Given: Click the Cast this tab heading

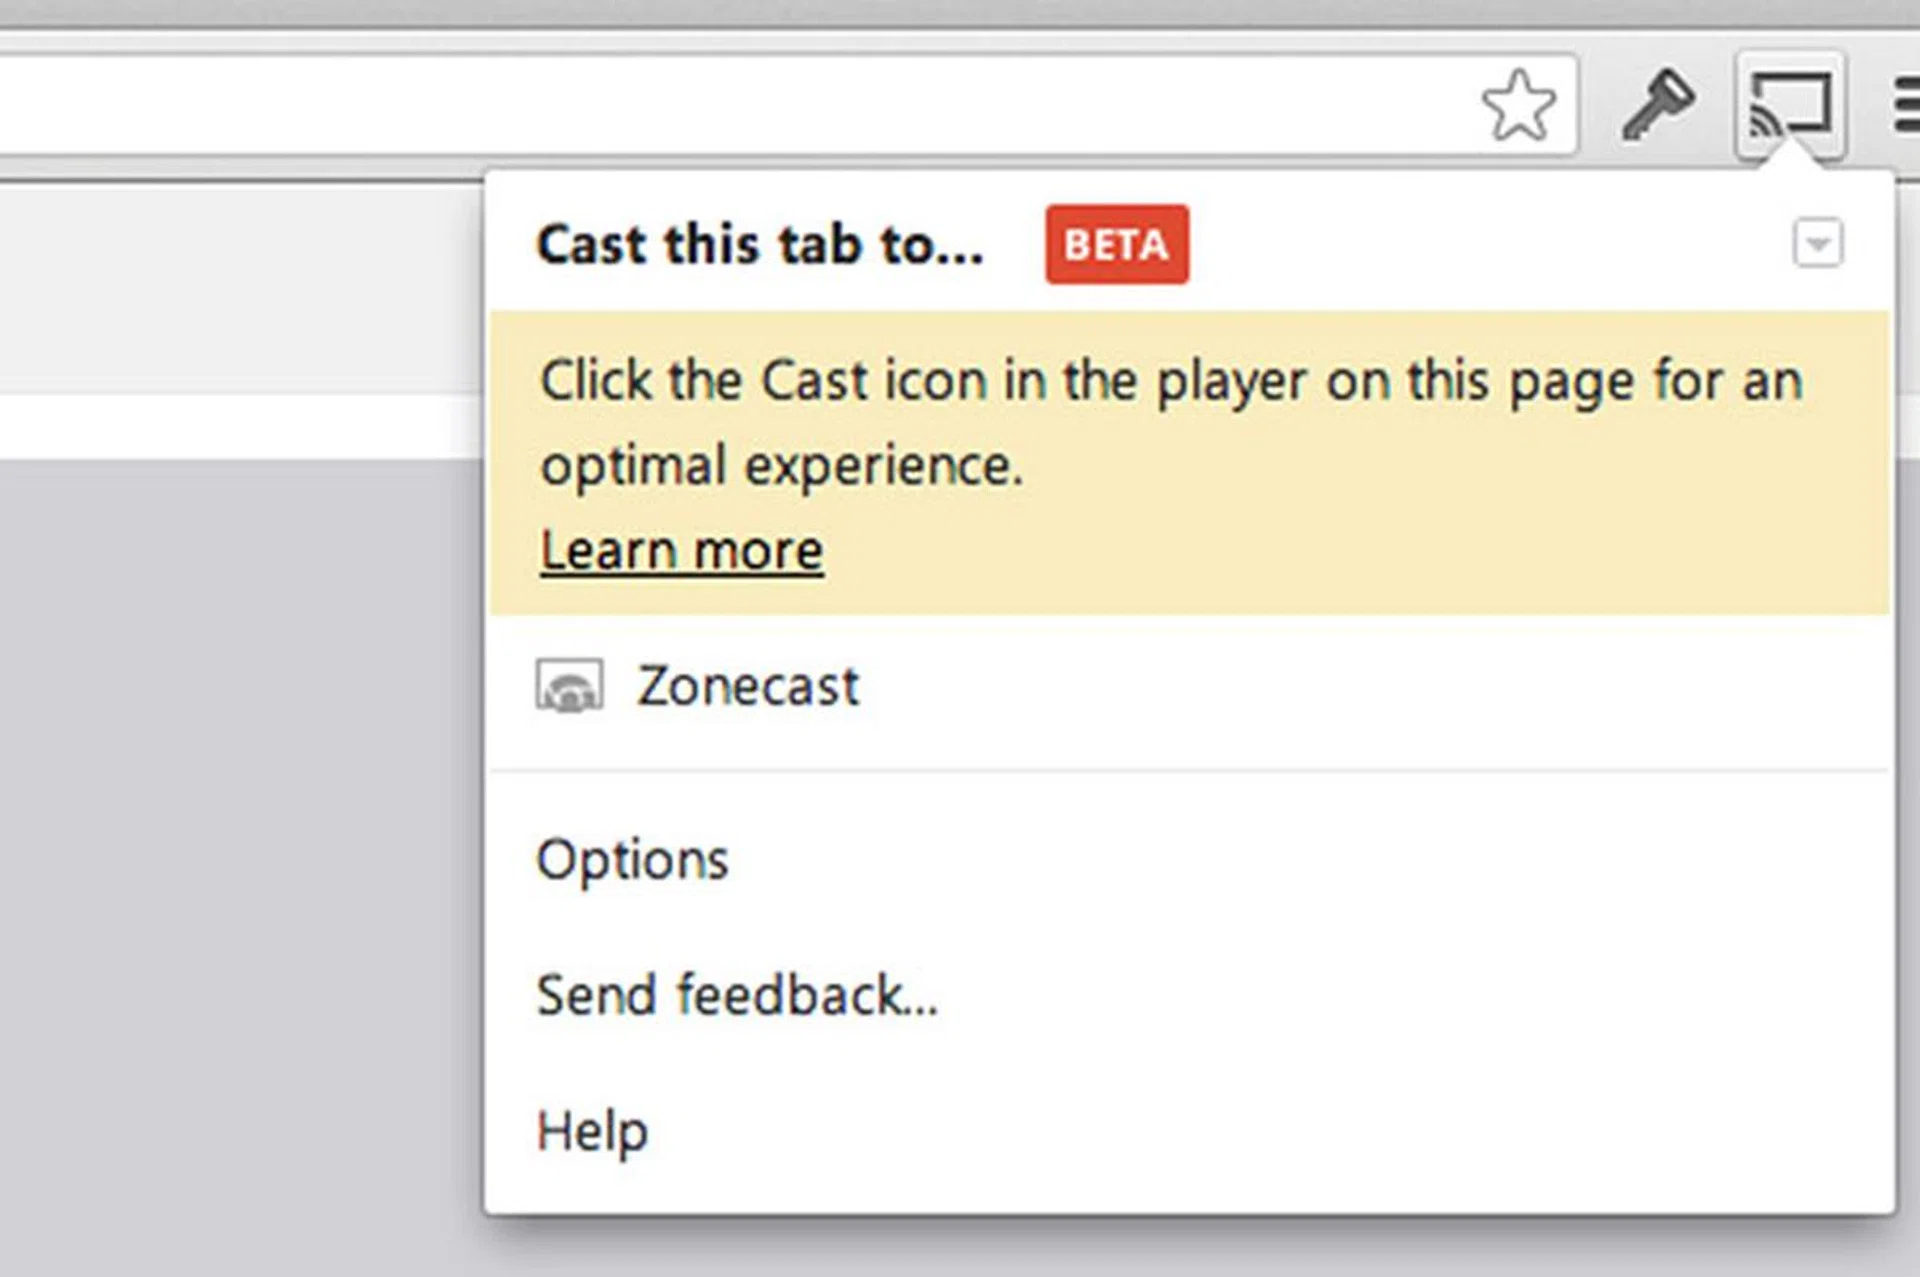Looking at the screenshot, I should (x=760, y=245).
